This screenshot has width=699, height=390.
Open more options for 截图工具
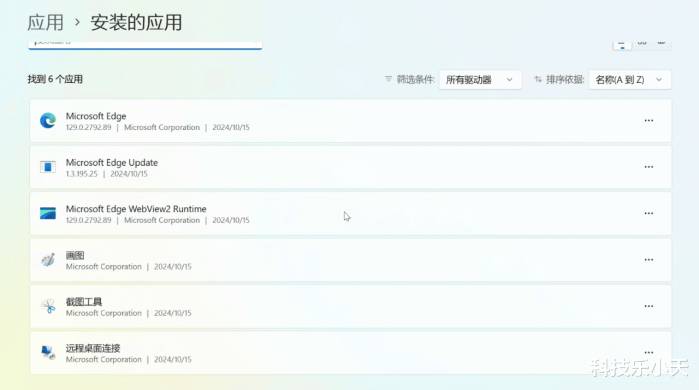click(649, 306)
